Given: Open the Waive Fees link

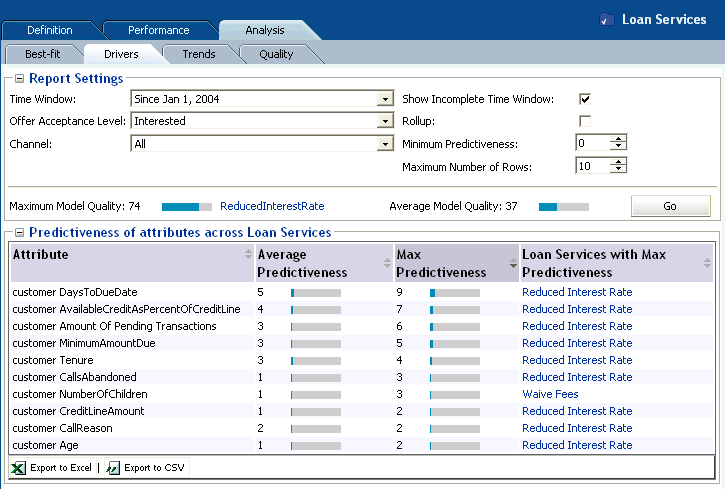Looking at the screenshot, I should tap(550, 394).
